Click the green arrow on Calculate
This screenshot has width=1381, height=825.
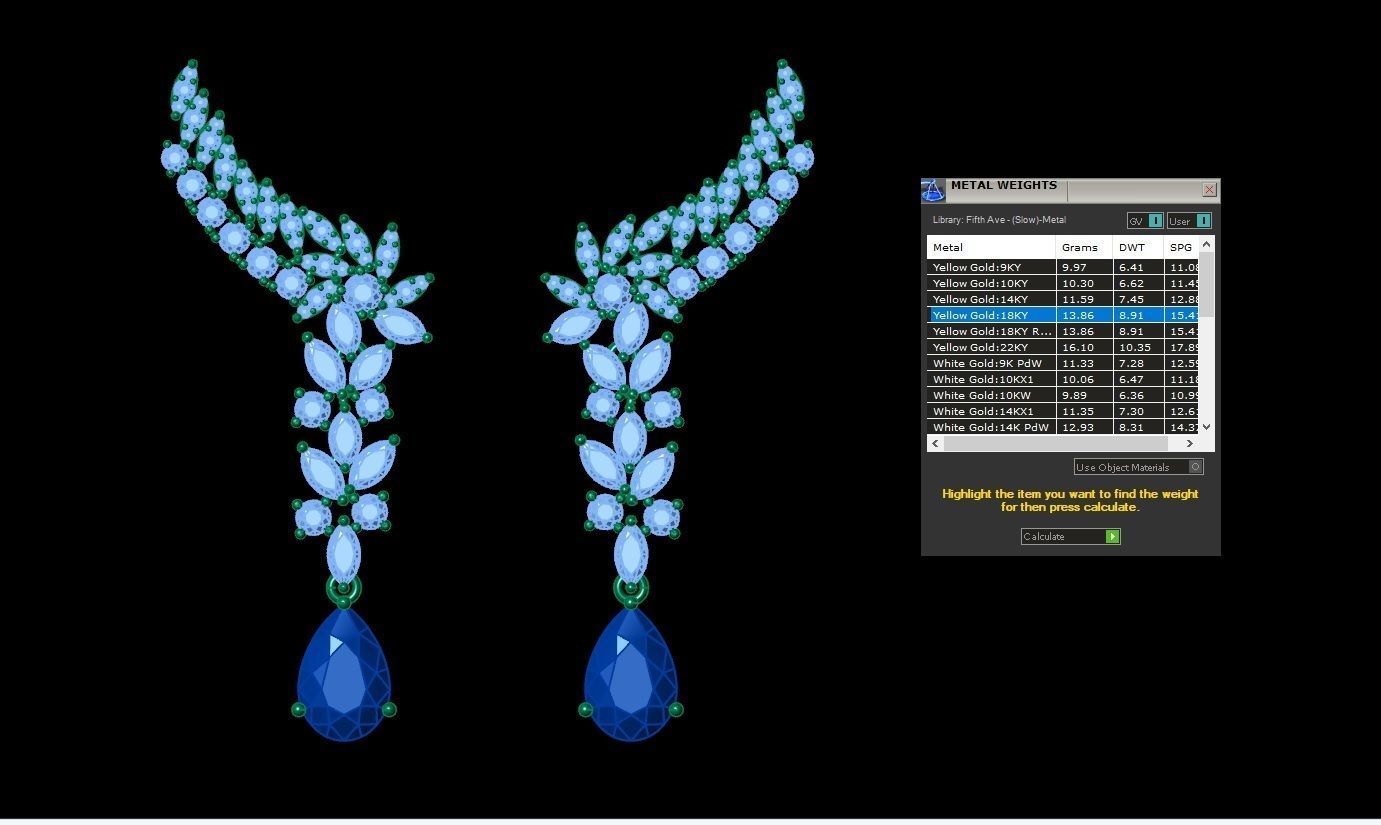(x=1112, y=537)
